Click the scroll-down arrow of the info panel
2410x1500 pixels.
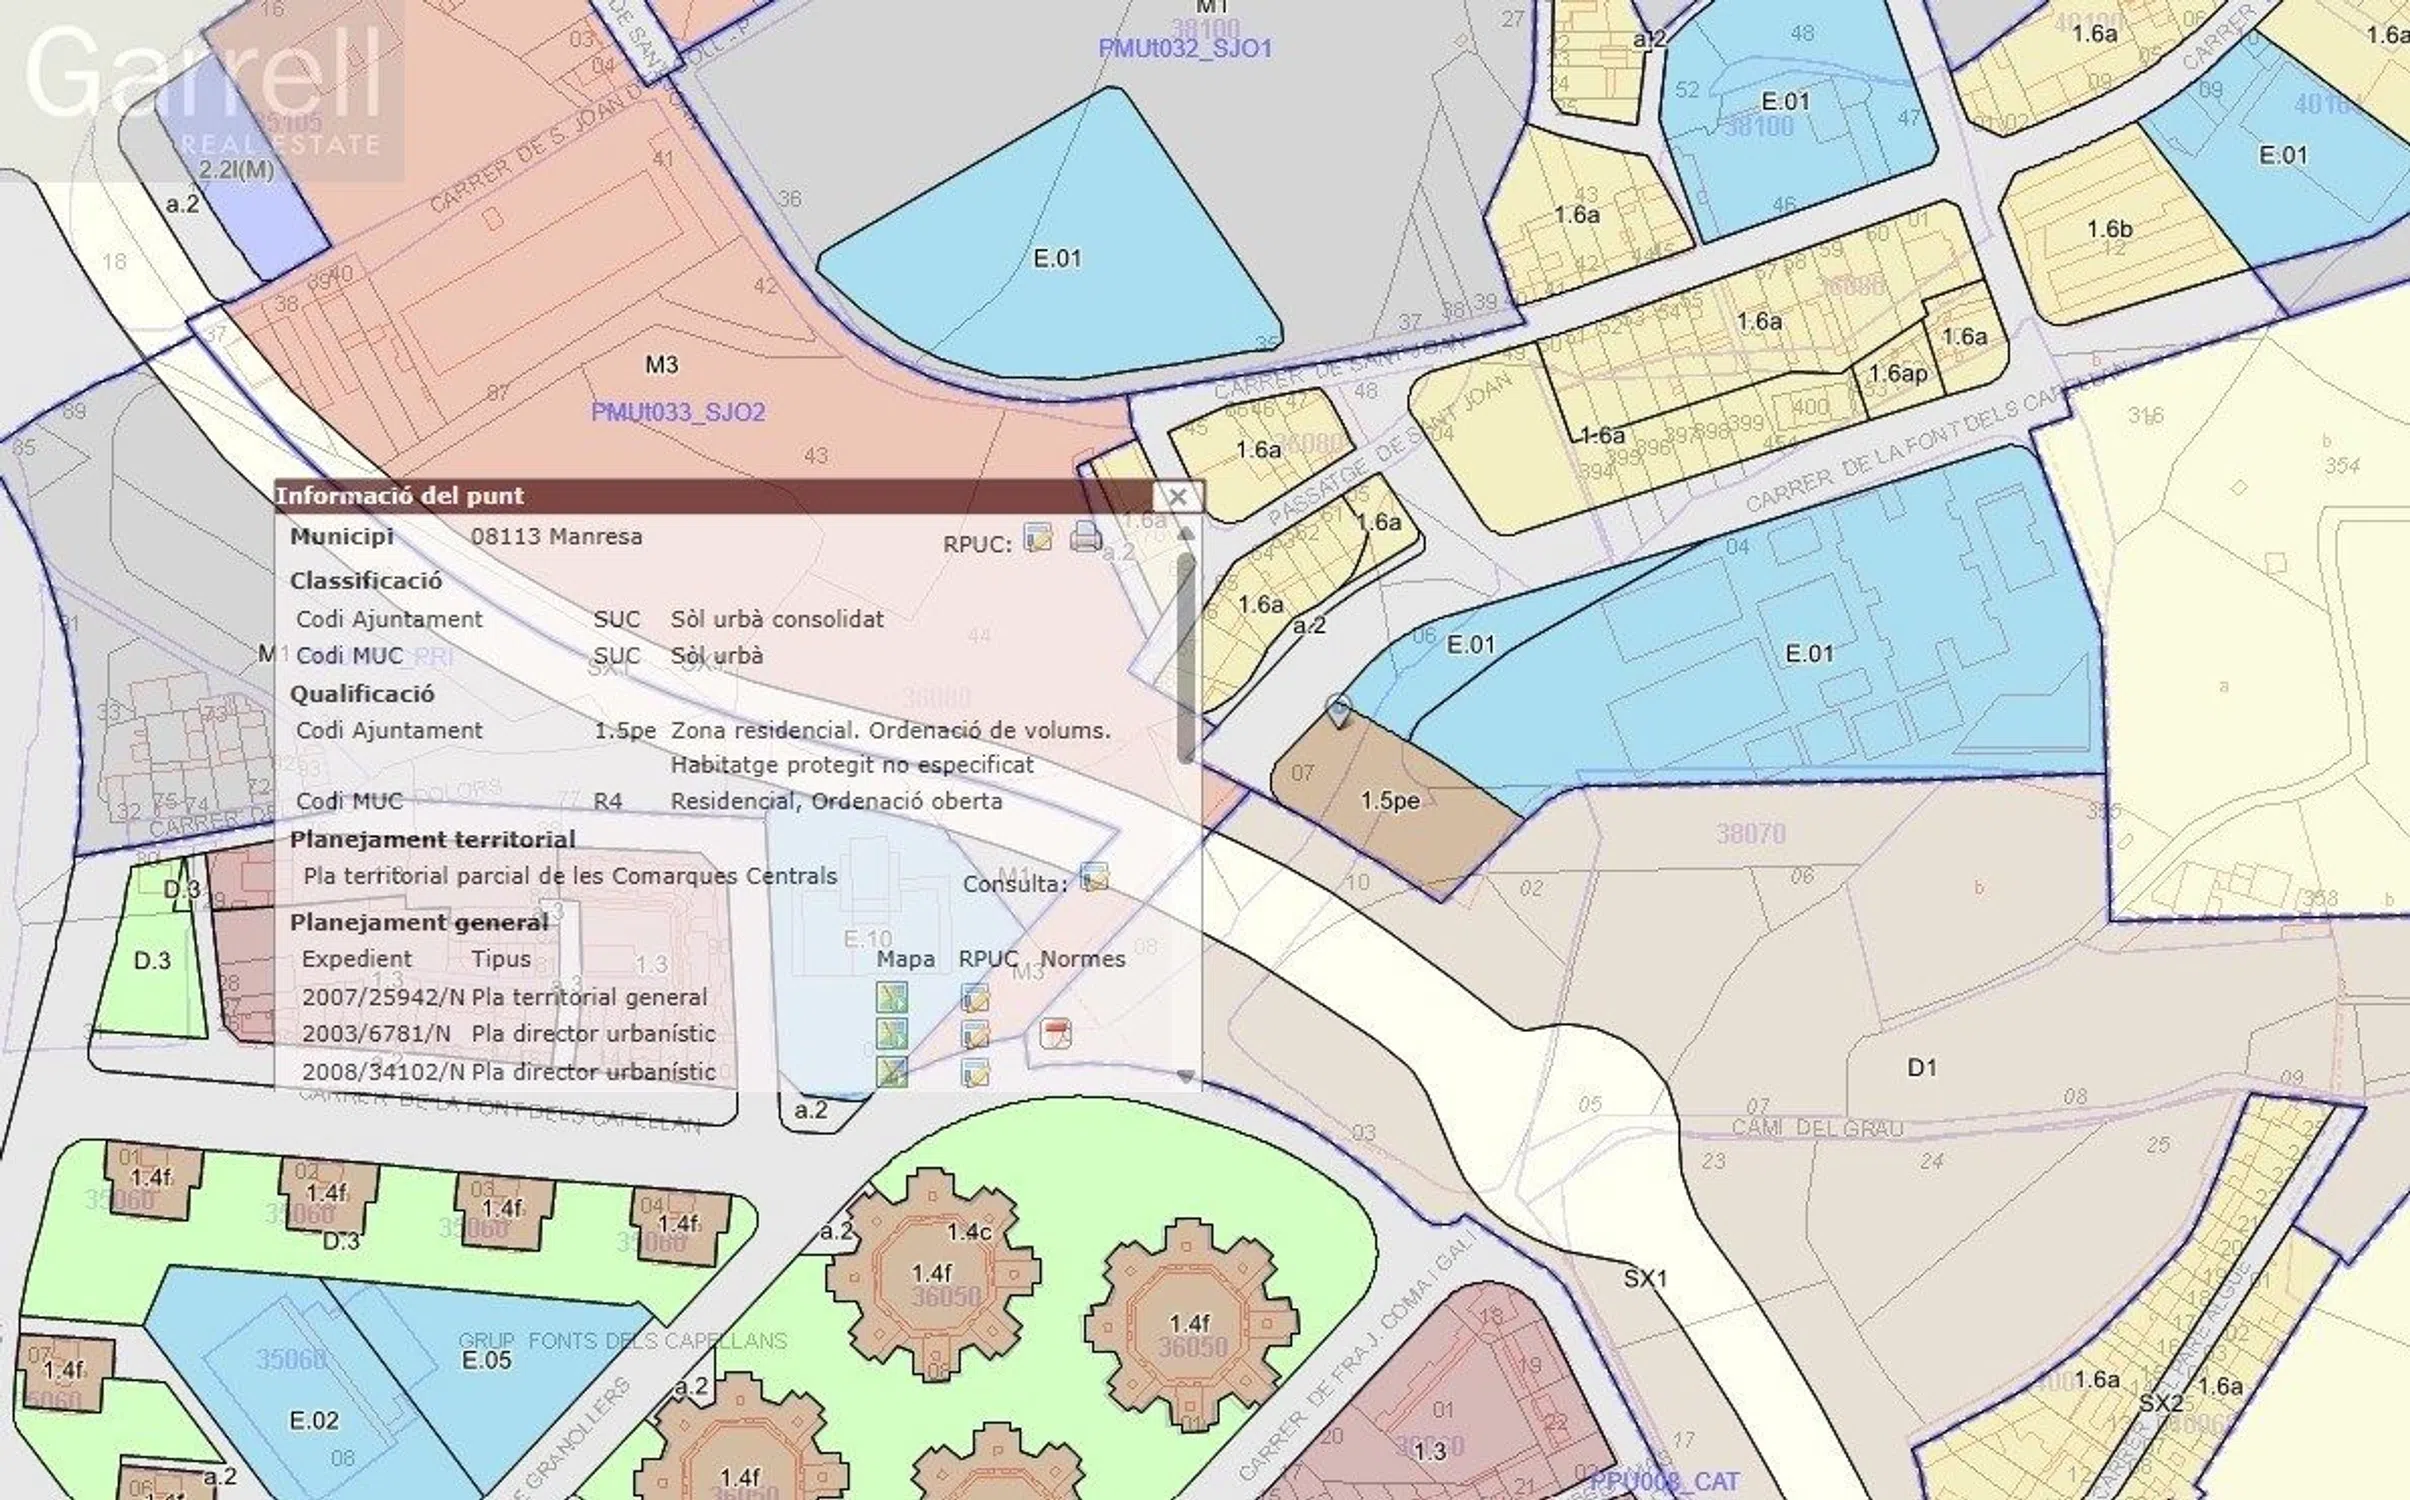[1186, 1076]
